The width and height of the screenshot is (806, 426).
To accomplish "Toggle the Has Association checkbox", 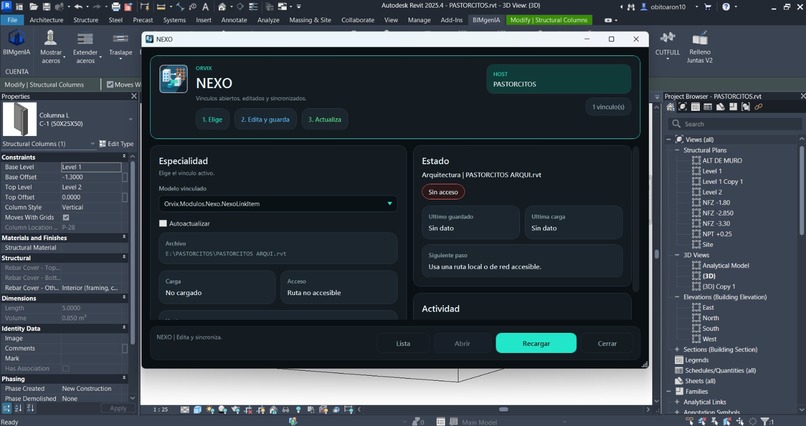I will click(x=66, y=368).
